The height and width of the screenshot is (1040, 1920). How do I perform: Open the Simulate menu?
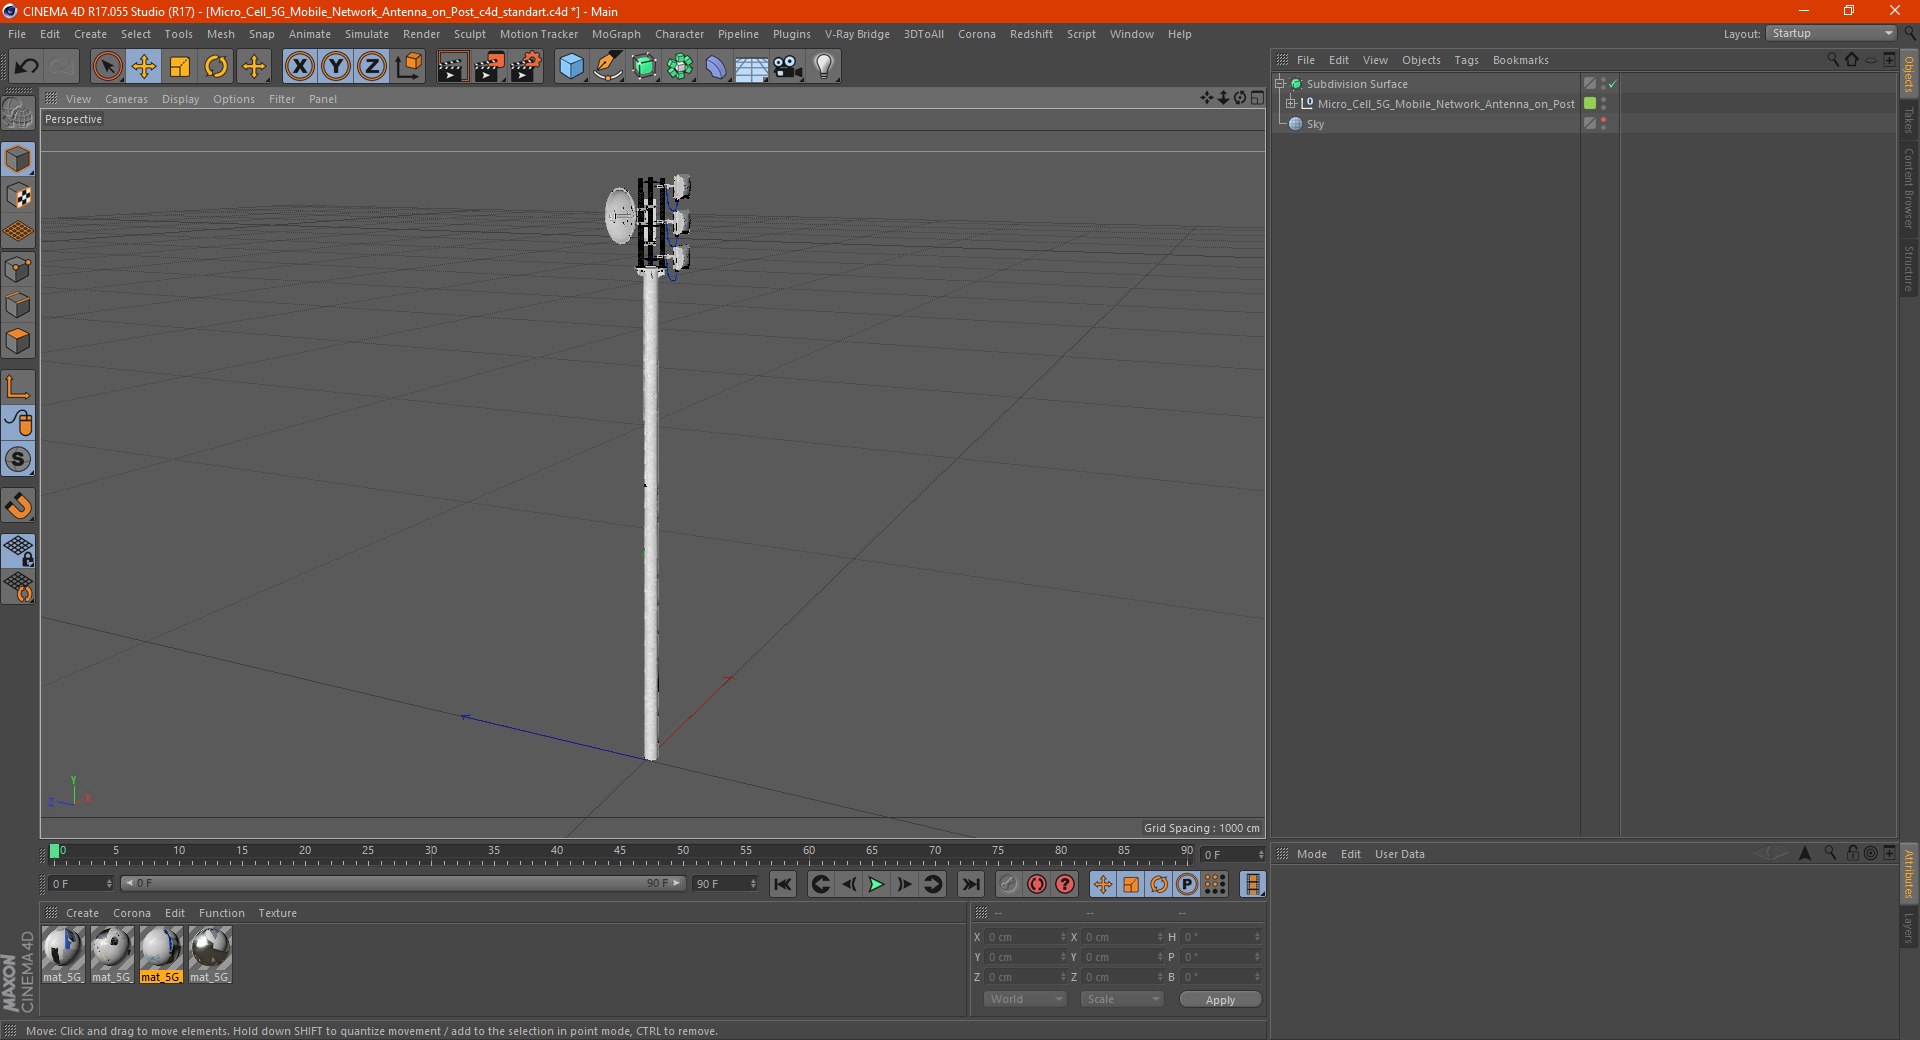click(367, 34)
